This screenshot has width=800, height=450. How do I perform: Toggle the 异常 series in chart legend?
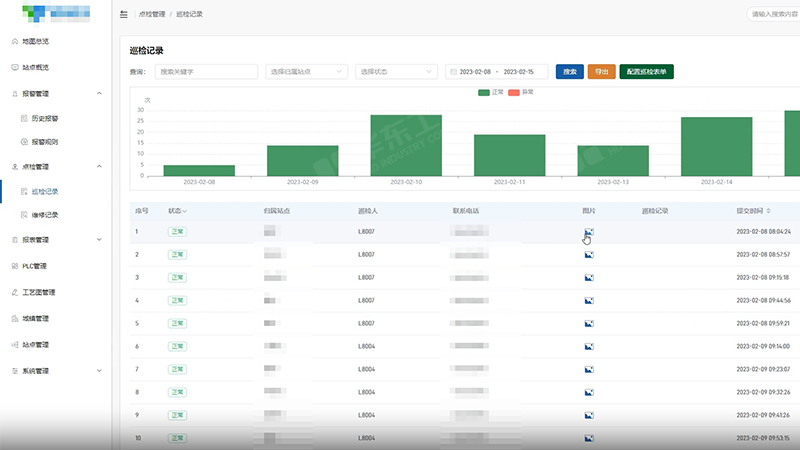point(521,92)
